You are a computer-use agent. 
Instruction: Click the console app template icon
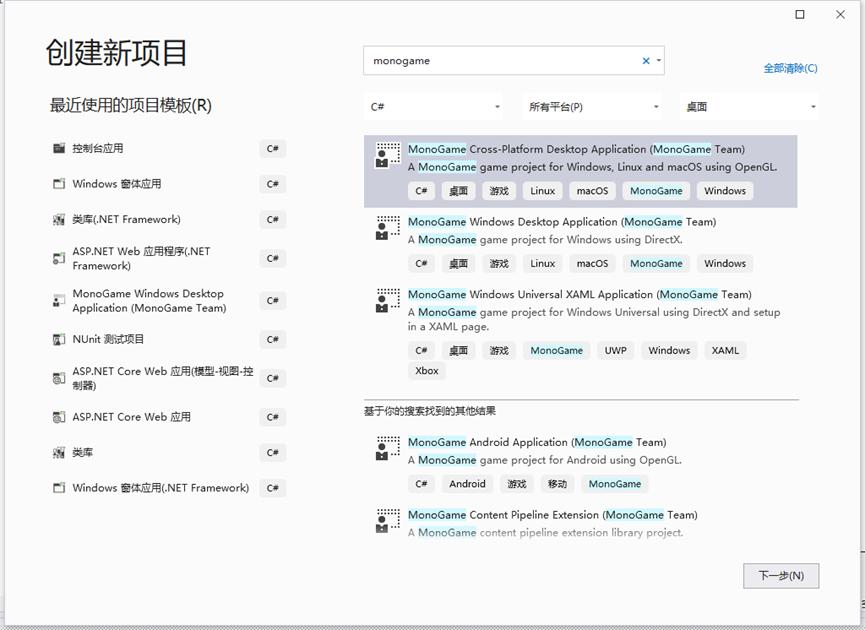coord(59,149)
